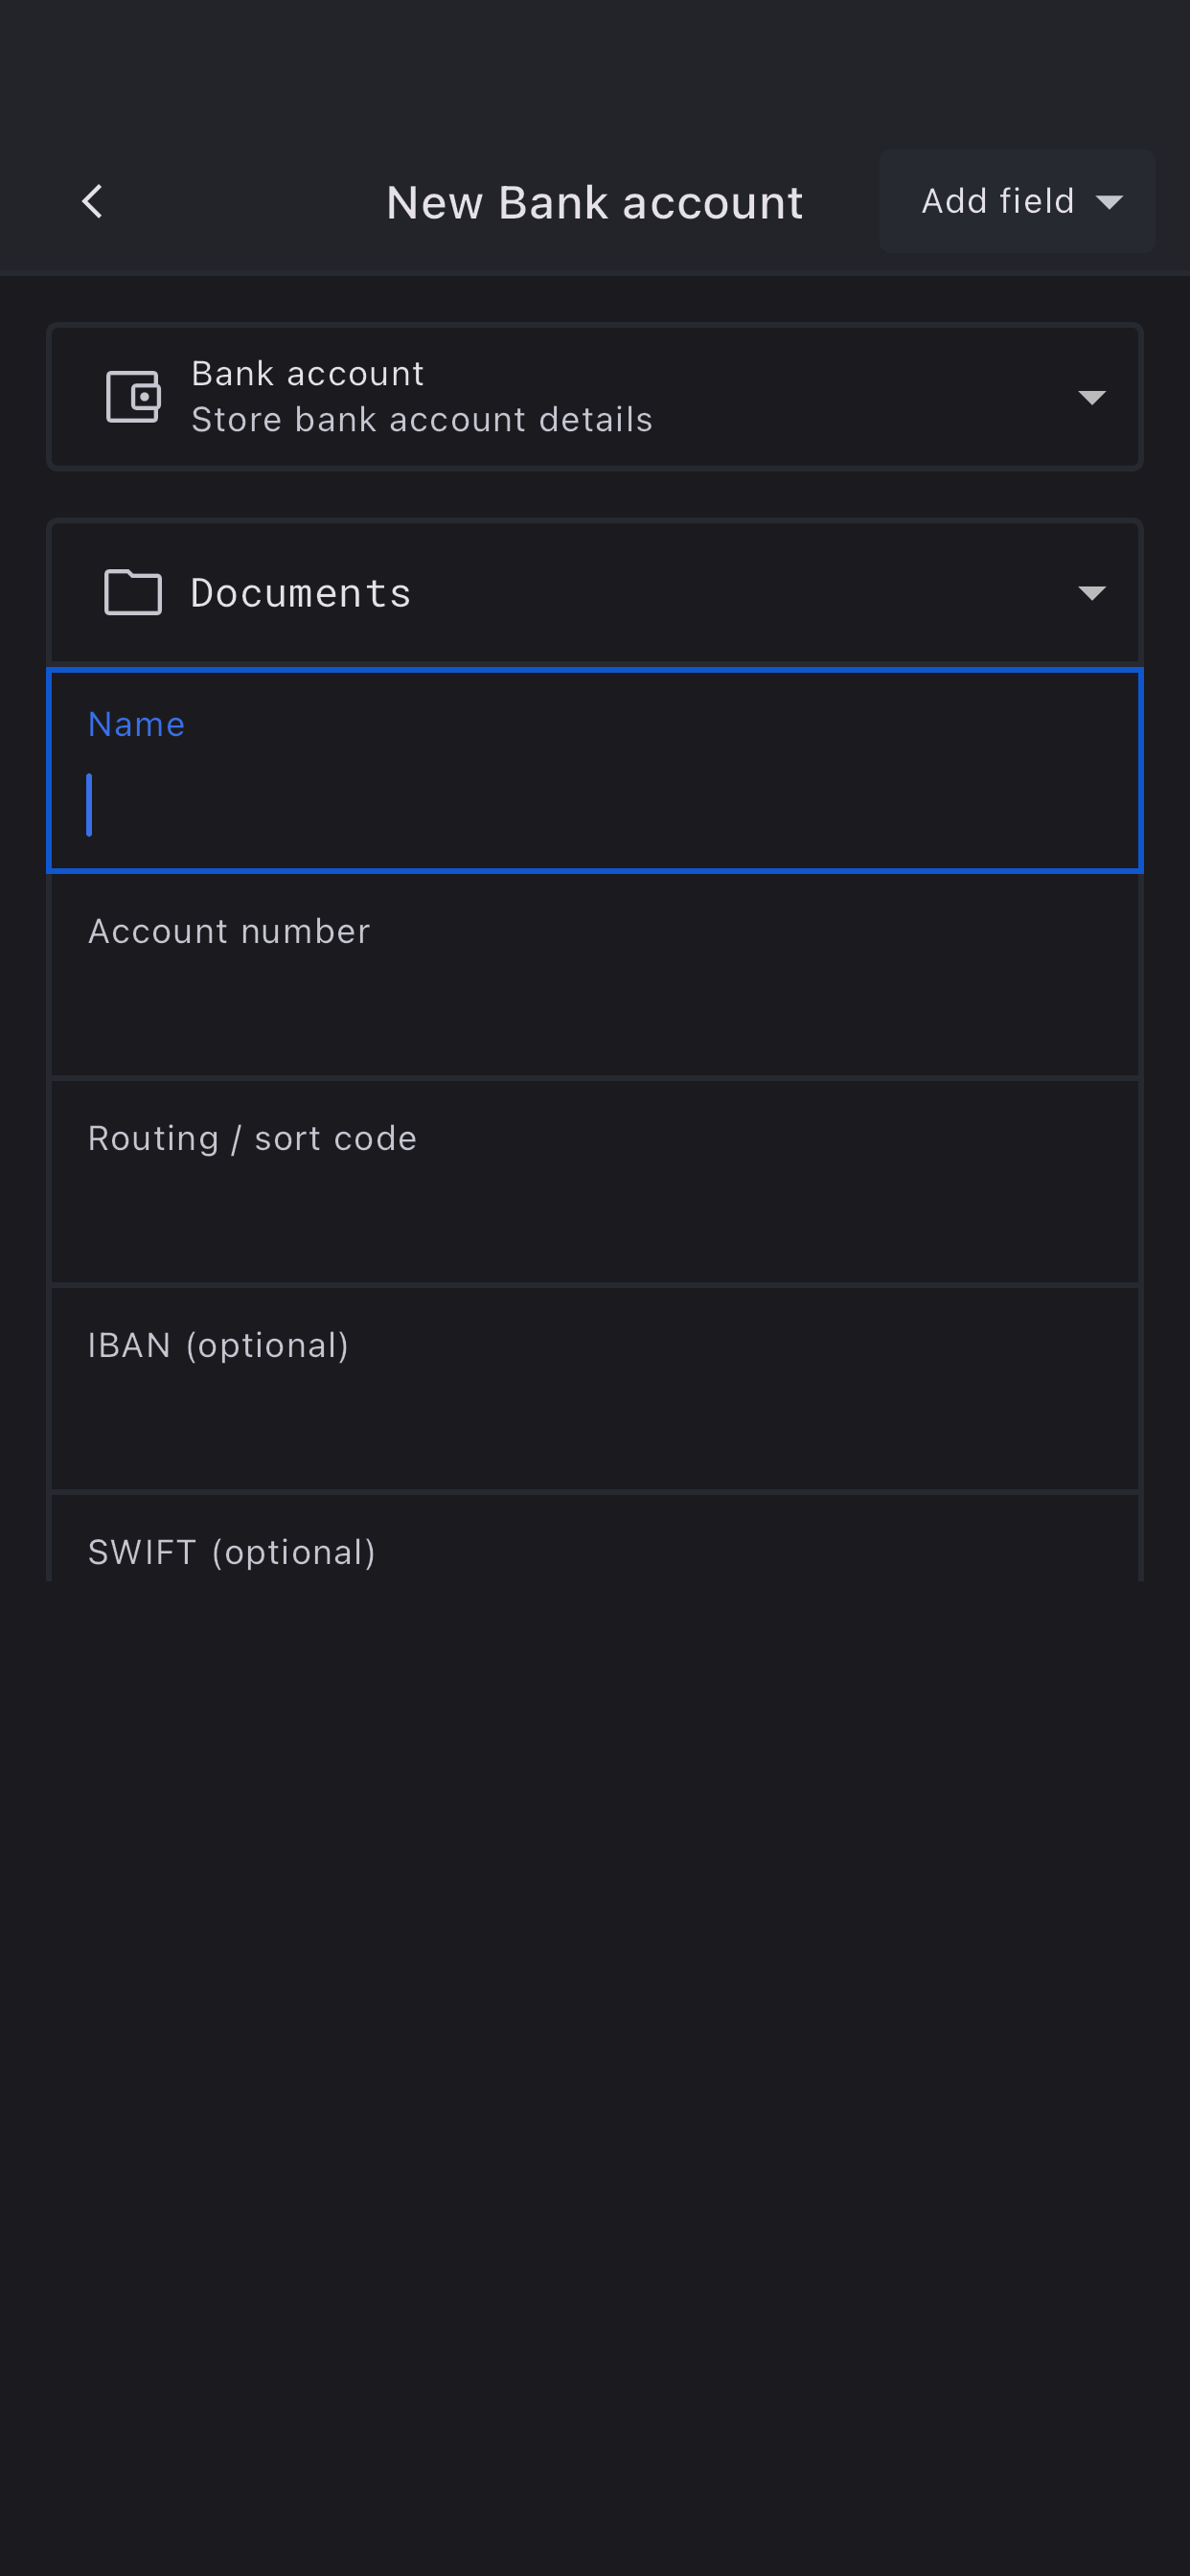Viewport: 1190px width, 2576px height.
Task: Click the folder icon beside Documents
Action: (133, 592)
